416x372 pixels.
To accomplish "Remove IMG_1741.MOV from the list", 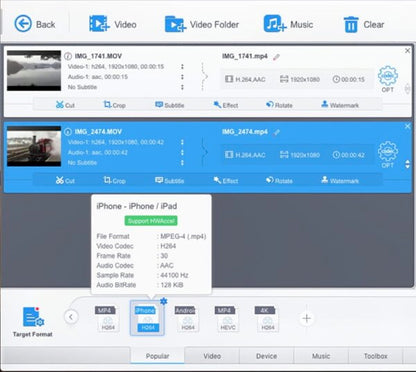I will pos(407,51).
